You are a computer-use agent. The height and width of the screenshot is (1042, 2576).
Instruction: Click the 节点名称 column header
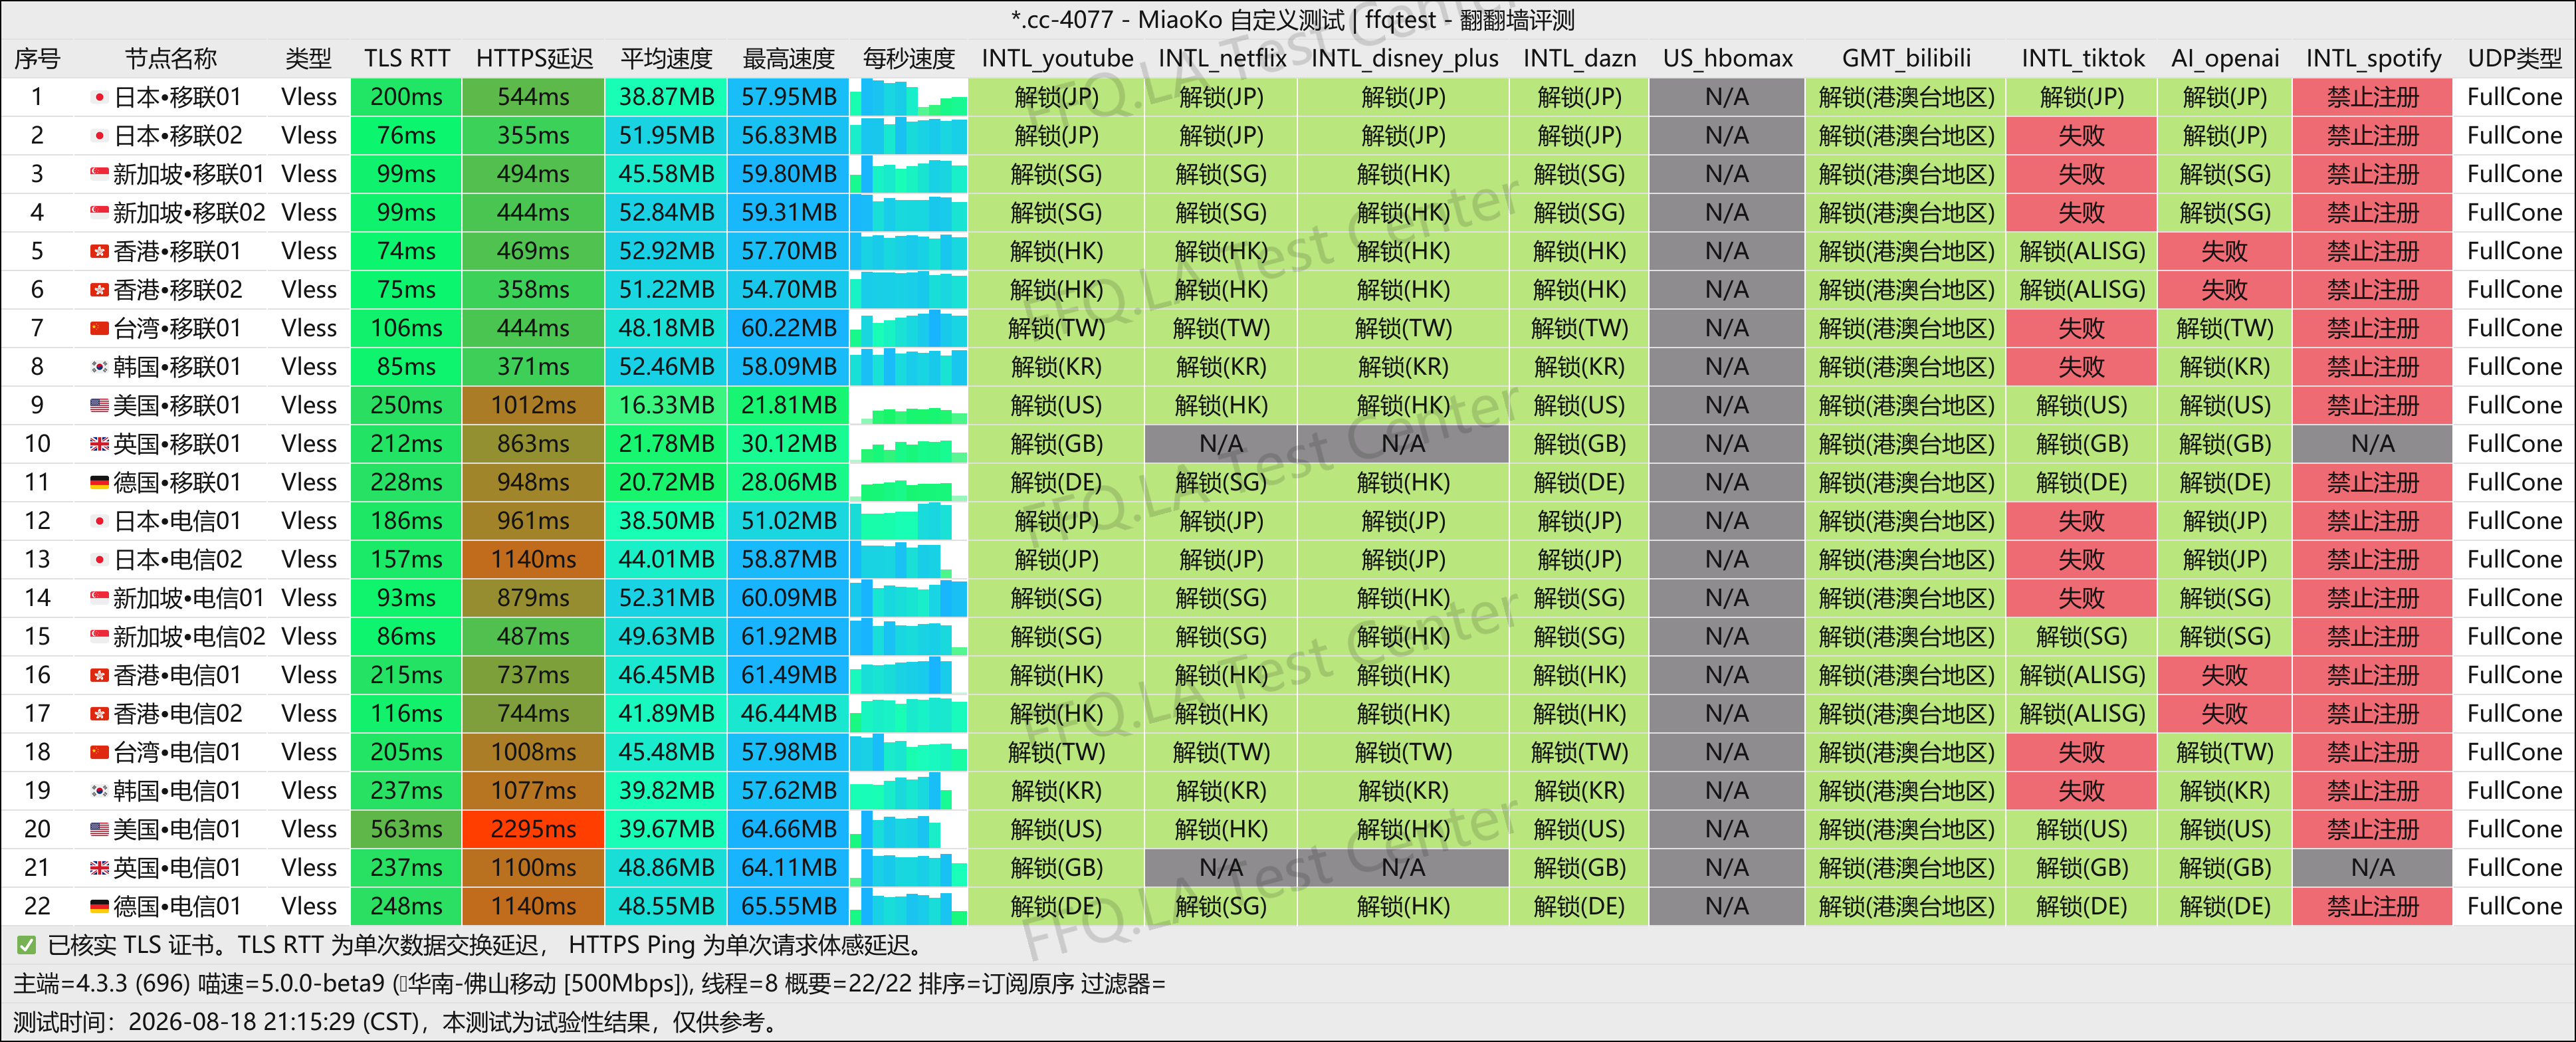pyautogui.click(x=170, y=59)
